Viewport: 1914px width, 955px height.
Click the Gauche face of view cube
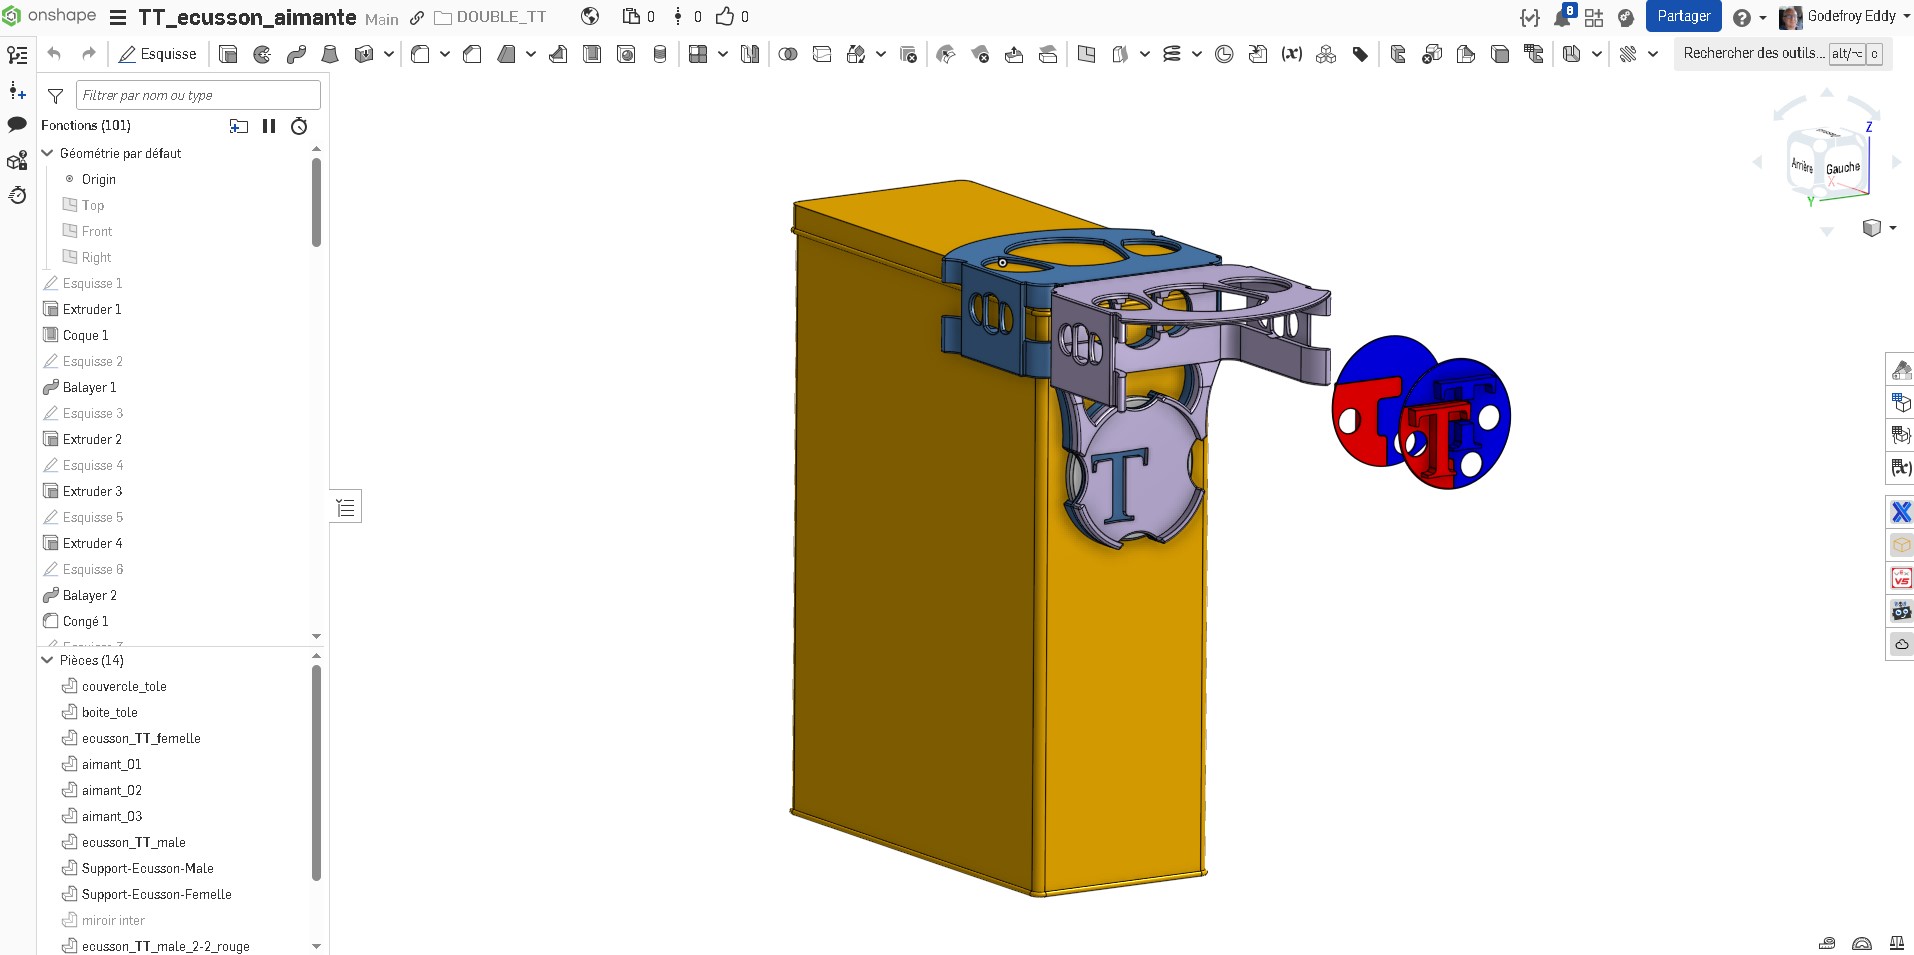coord(1842,168)
